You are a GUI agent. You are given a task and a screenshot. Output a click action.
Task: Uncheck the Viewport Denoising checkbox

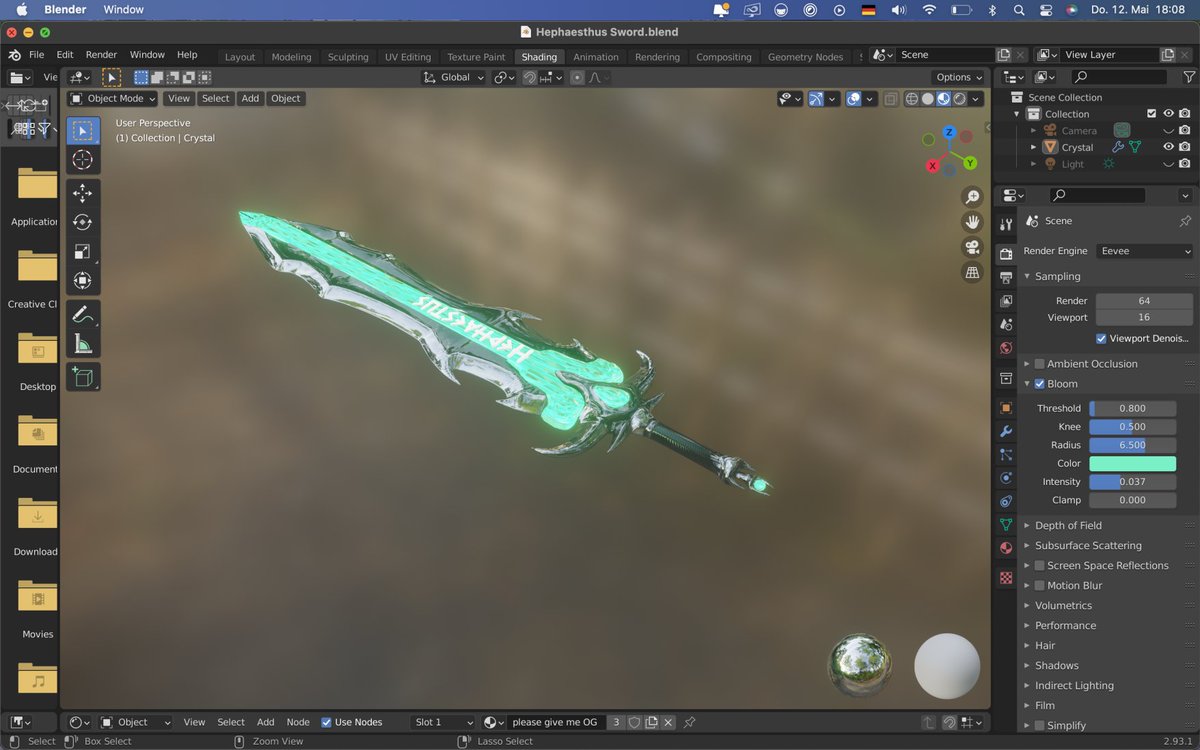(1101, 338)
